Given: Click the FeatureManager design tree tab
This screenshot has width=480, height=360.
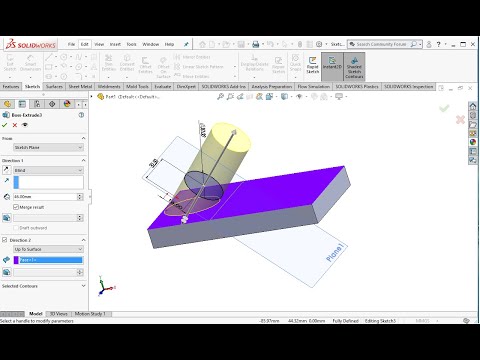Looking at the screenshot, I should [7, 104].
